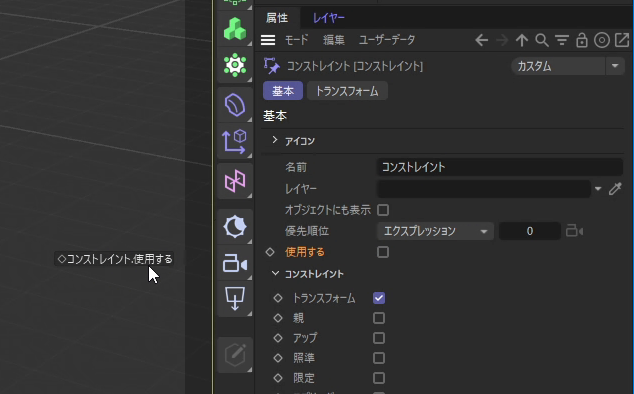Click the constraint tag icon in header
The width and height of the screenshot is (634, 394).
point(271,66)
